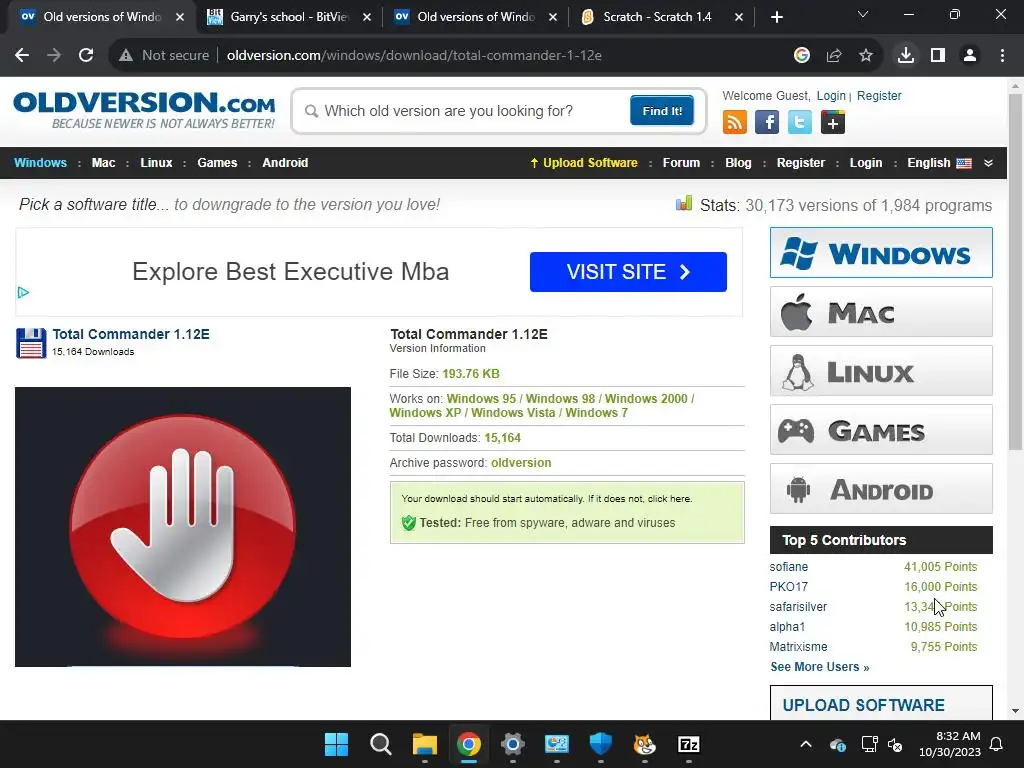
Task: Click the OLDVERSION.COM logo
Action: [x=144, y=110]
